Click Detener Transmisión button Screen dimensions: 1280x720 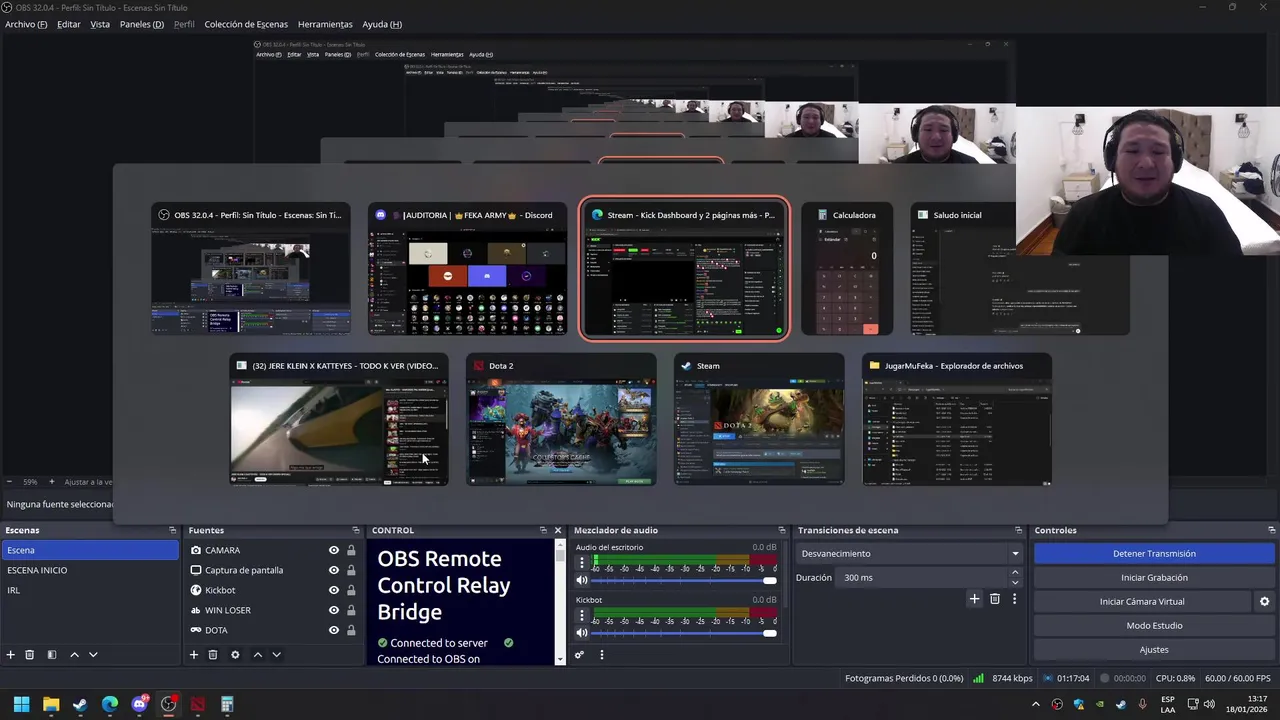[1154, 553]
